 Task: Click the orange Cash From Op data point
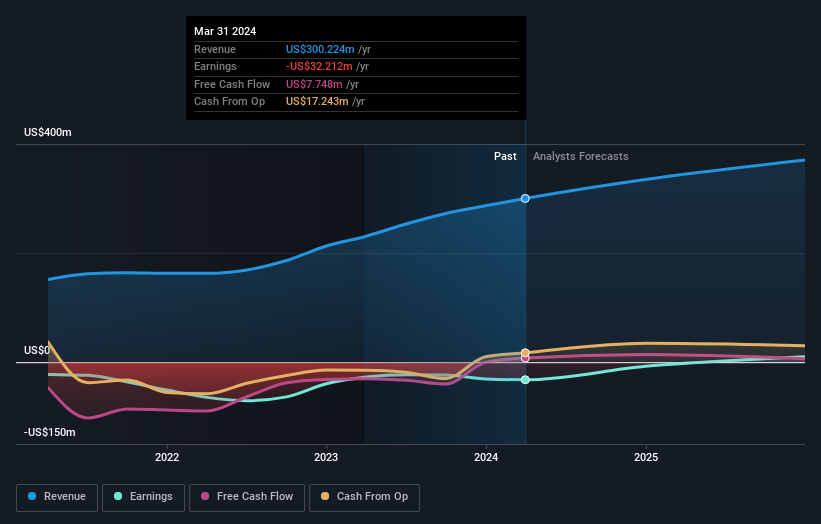[x=525, y=352]
